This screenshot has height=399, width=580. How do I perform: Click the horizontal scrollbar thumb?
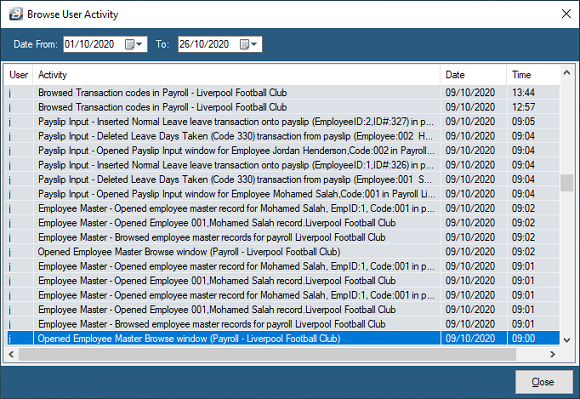[x=267, y=354]
